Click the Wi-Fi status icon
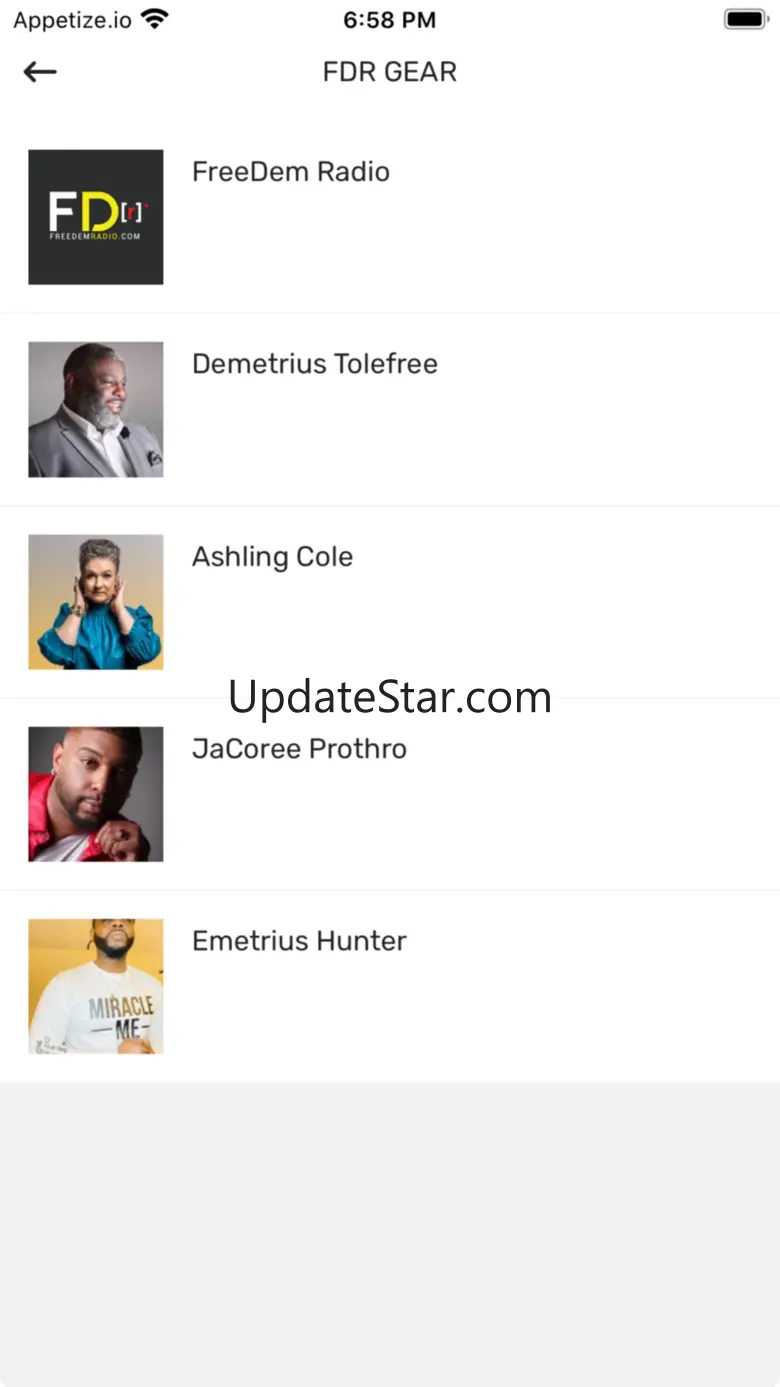 pyautogui.click(x=155, y=19)
